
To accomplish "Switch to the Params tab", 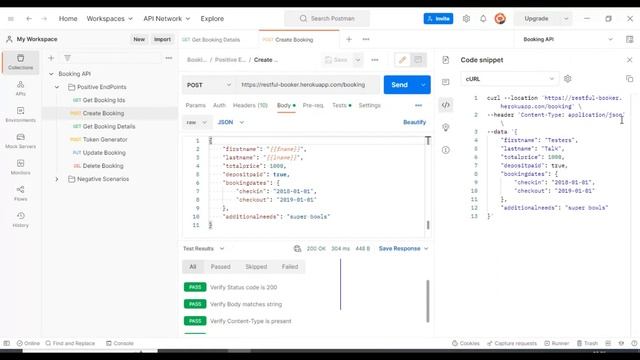I will (196, 105).
